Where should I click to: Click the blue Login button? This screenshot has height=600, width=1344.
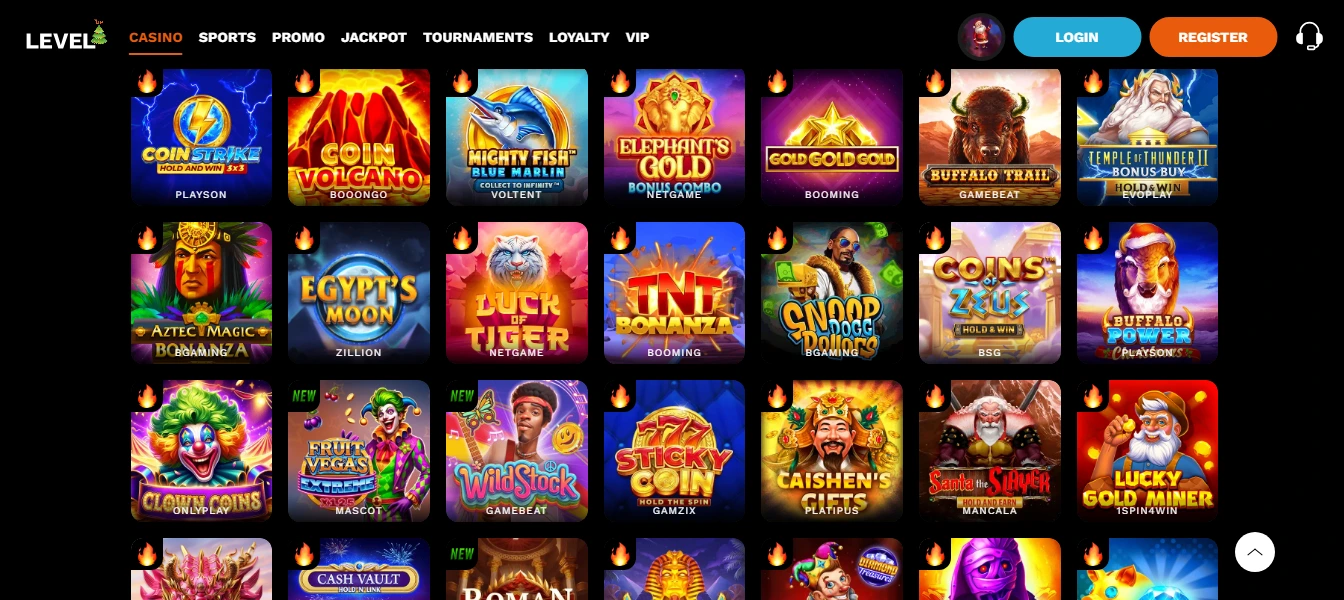(x=1077, y=37)
